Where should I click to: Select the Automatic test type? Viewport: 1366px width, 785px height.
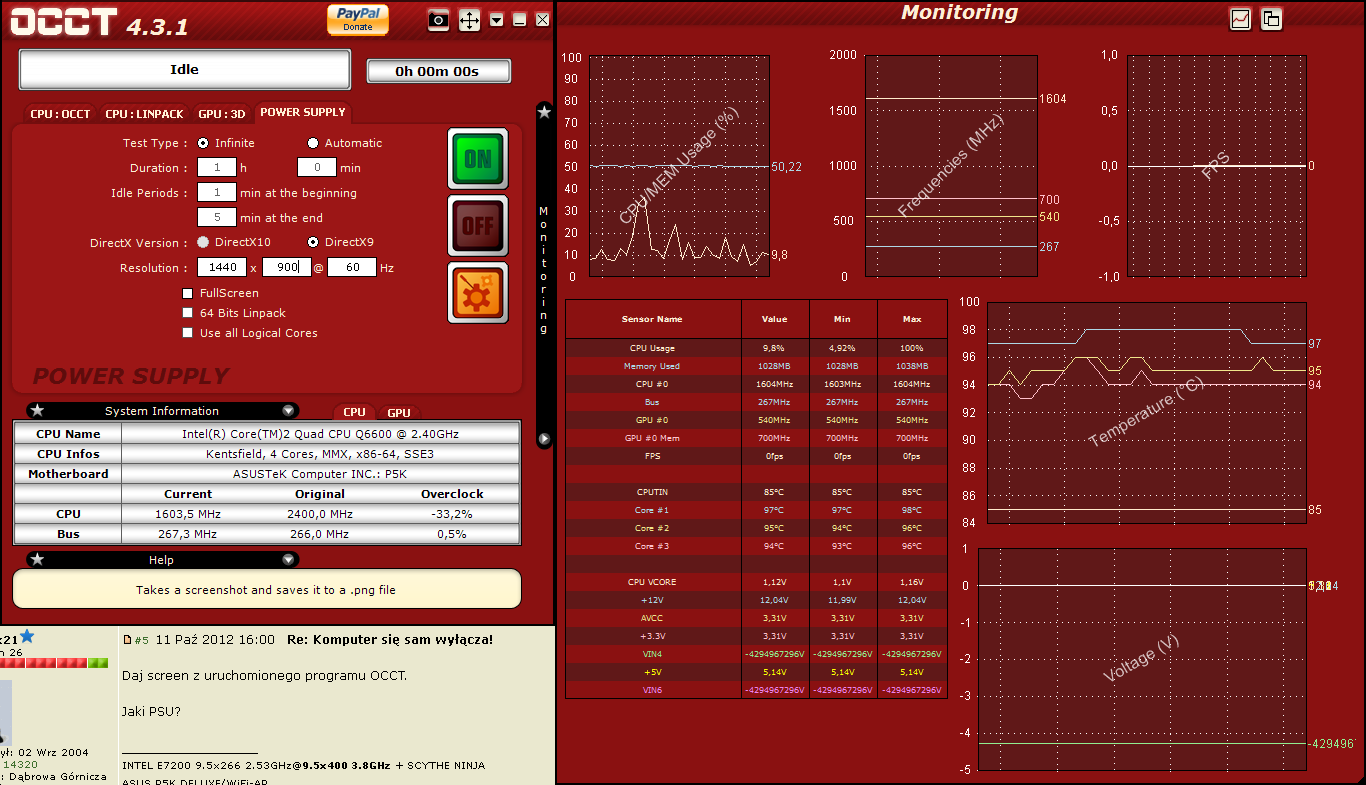click(313, 143)
